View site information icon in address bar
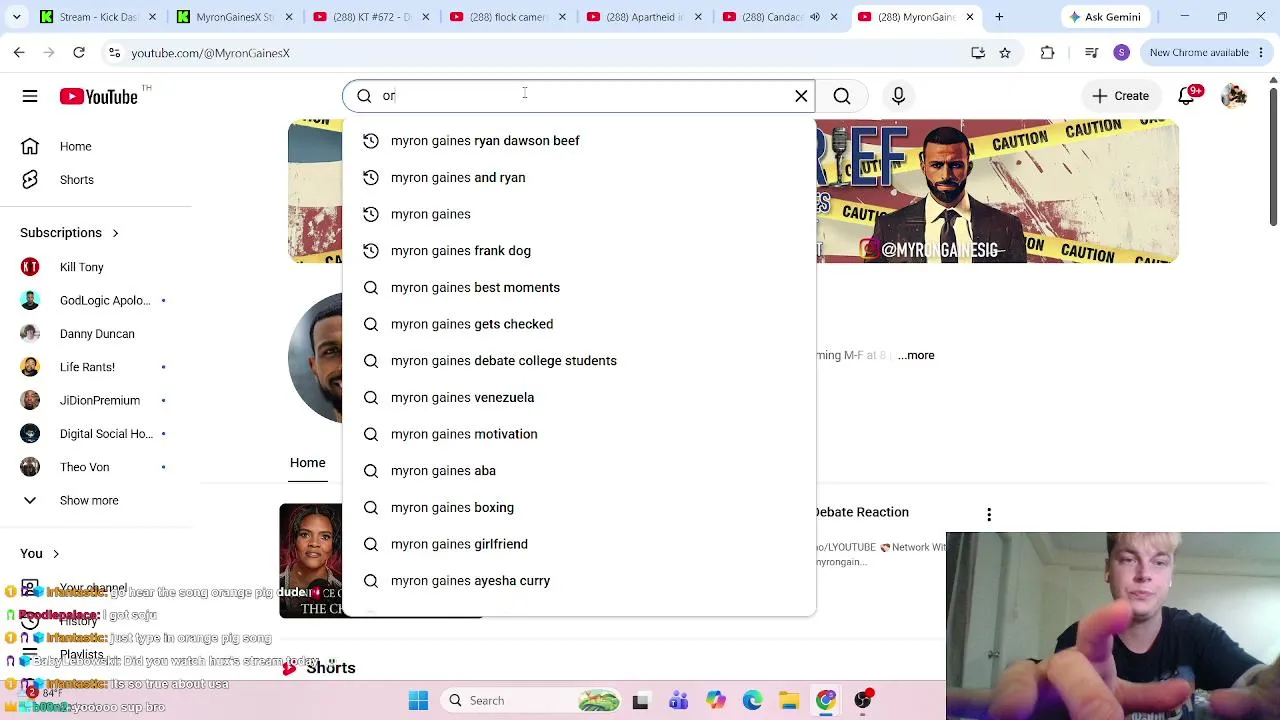 tap(114, 53)
